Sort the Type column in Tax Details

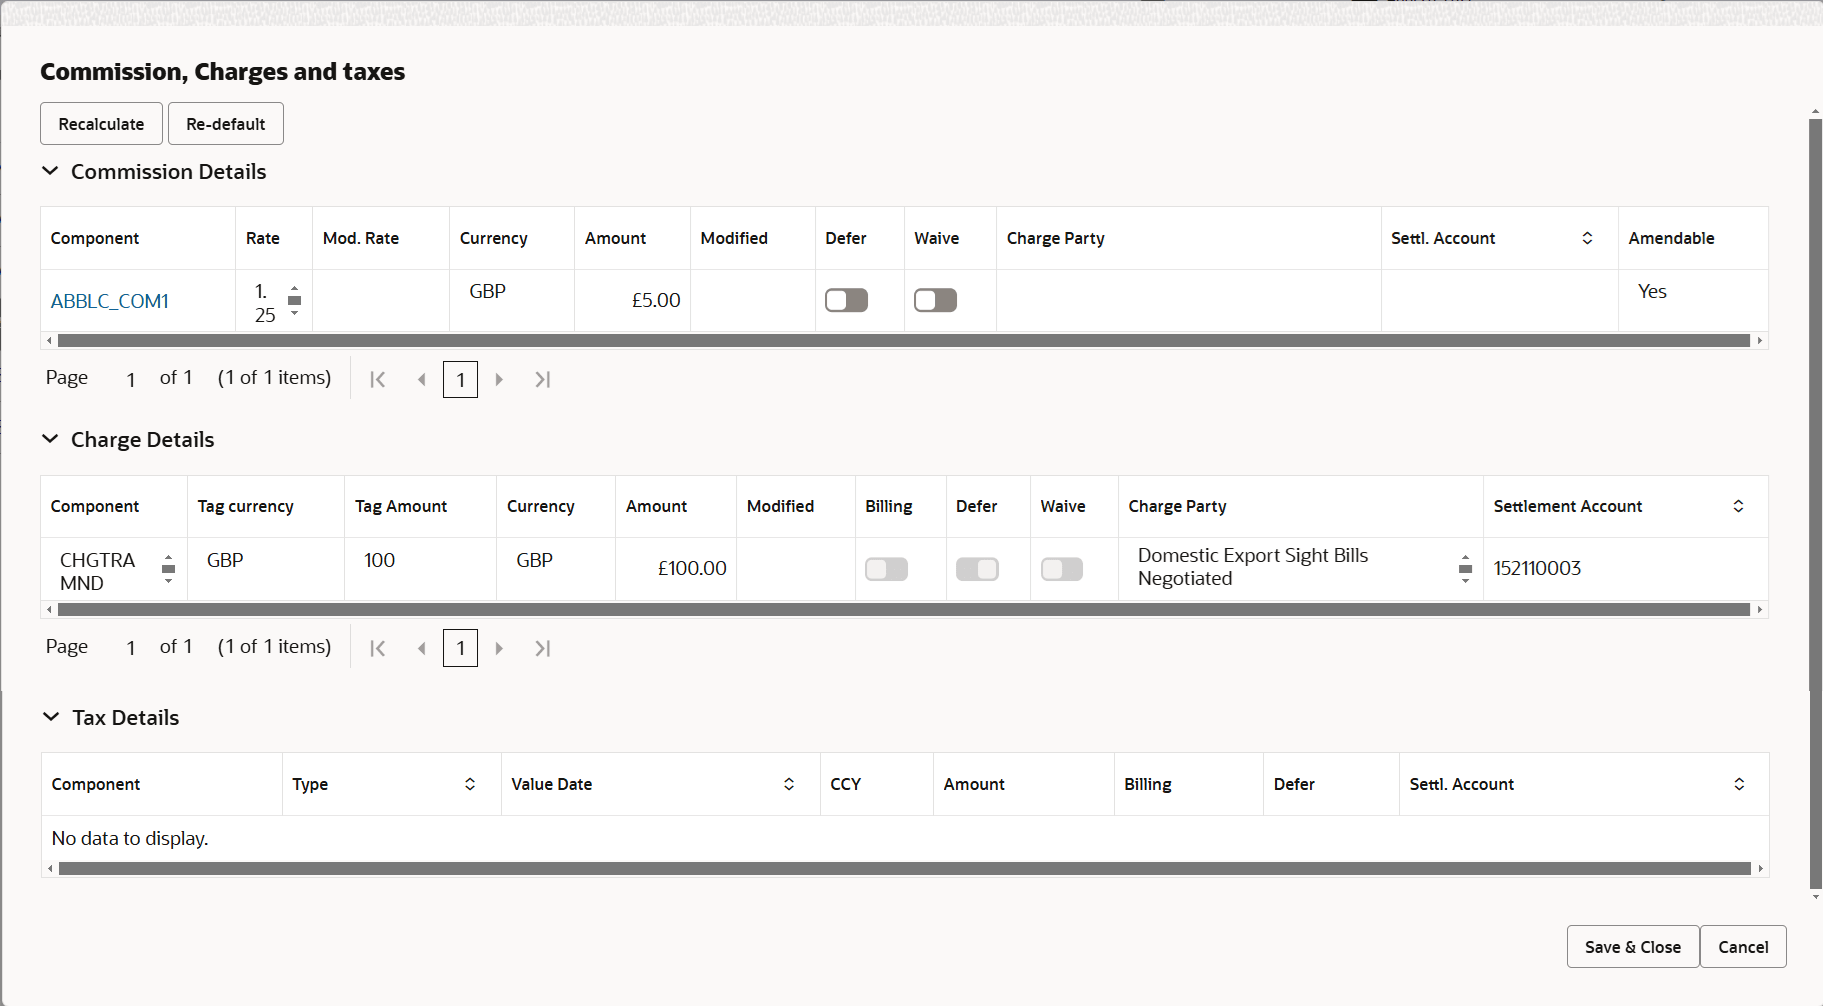point(469,784)
